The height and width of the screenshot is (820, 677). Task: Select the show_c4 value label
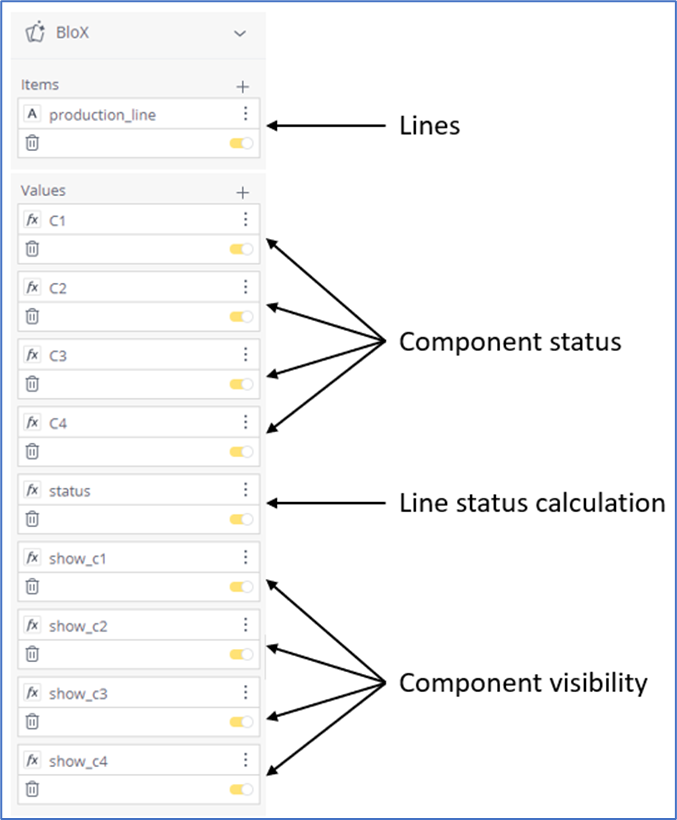(78, 762)
